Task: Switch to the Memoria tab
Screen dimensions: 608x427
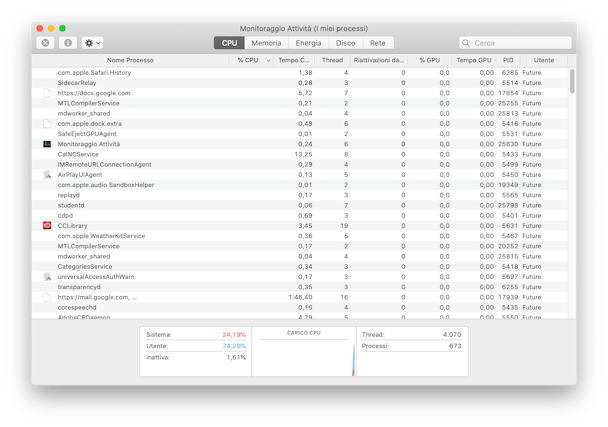Action: point(266,43)
